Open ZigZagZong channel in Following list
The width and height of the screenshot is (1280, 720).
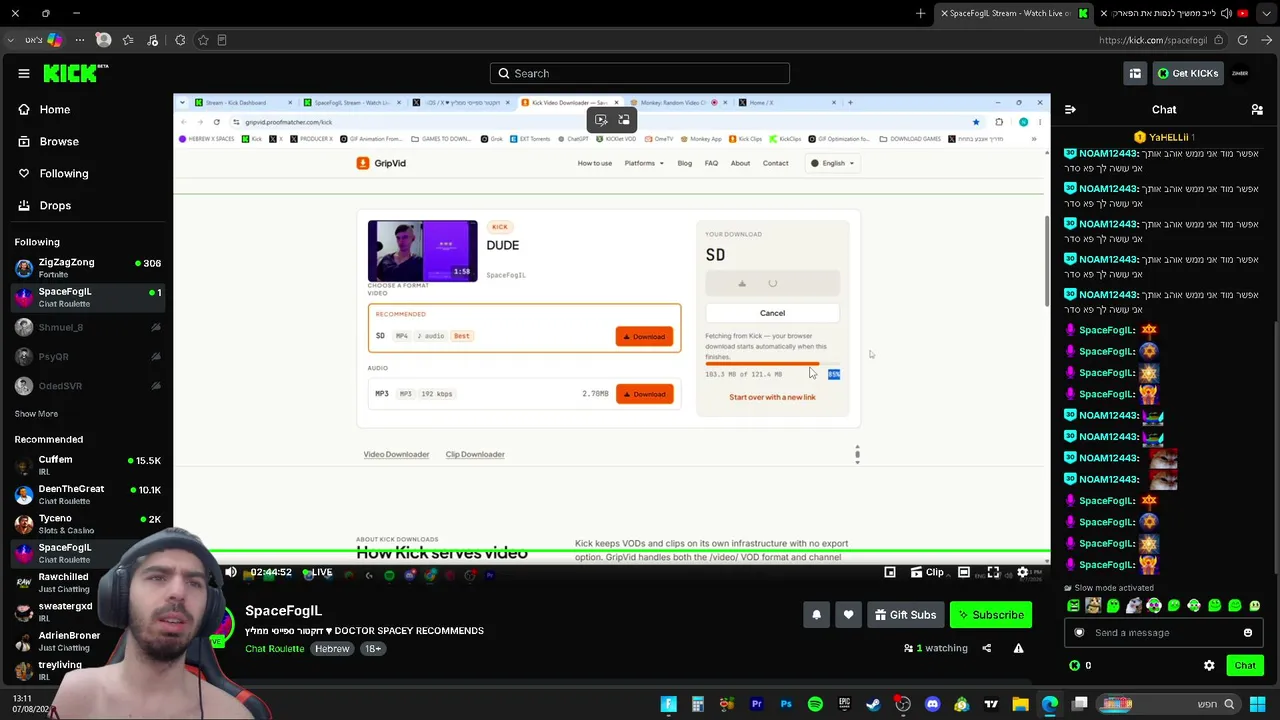pyautogui.click(x=87, y=268)
